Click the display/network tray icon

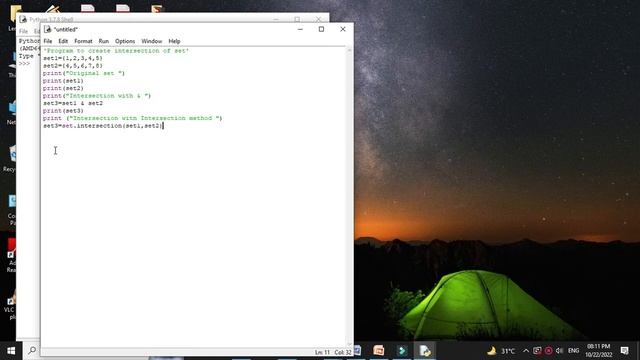537,351
